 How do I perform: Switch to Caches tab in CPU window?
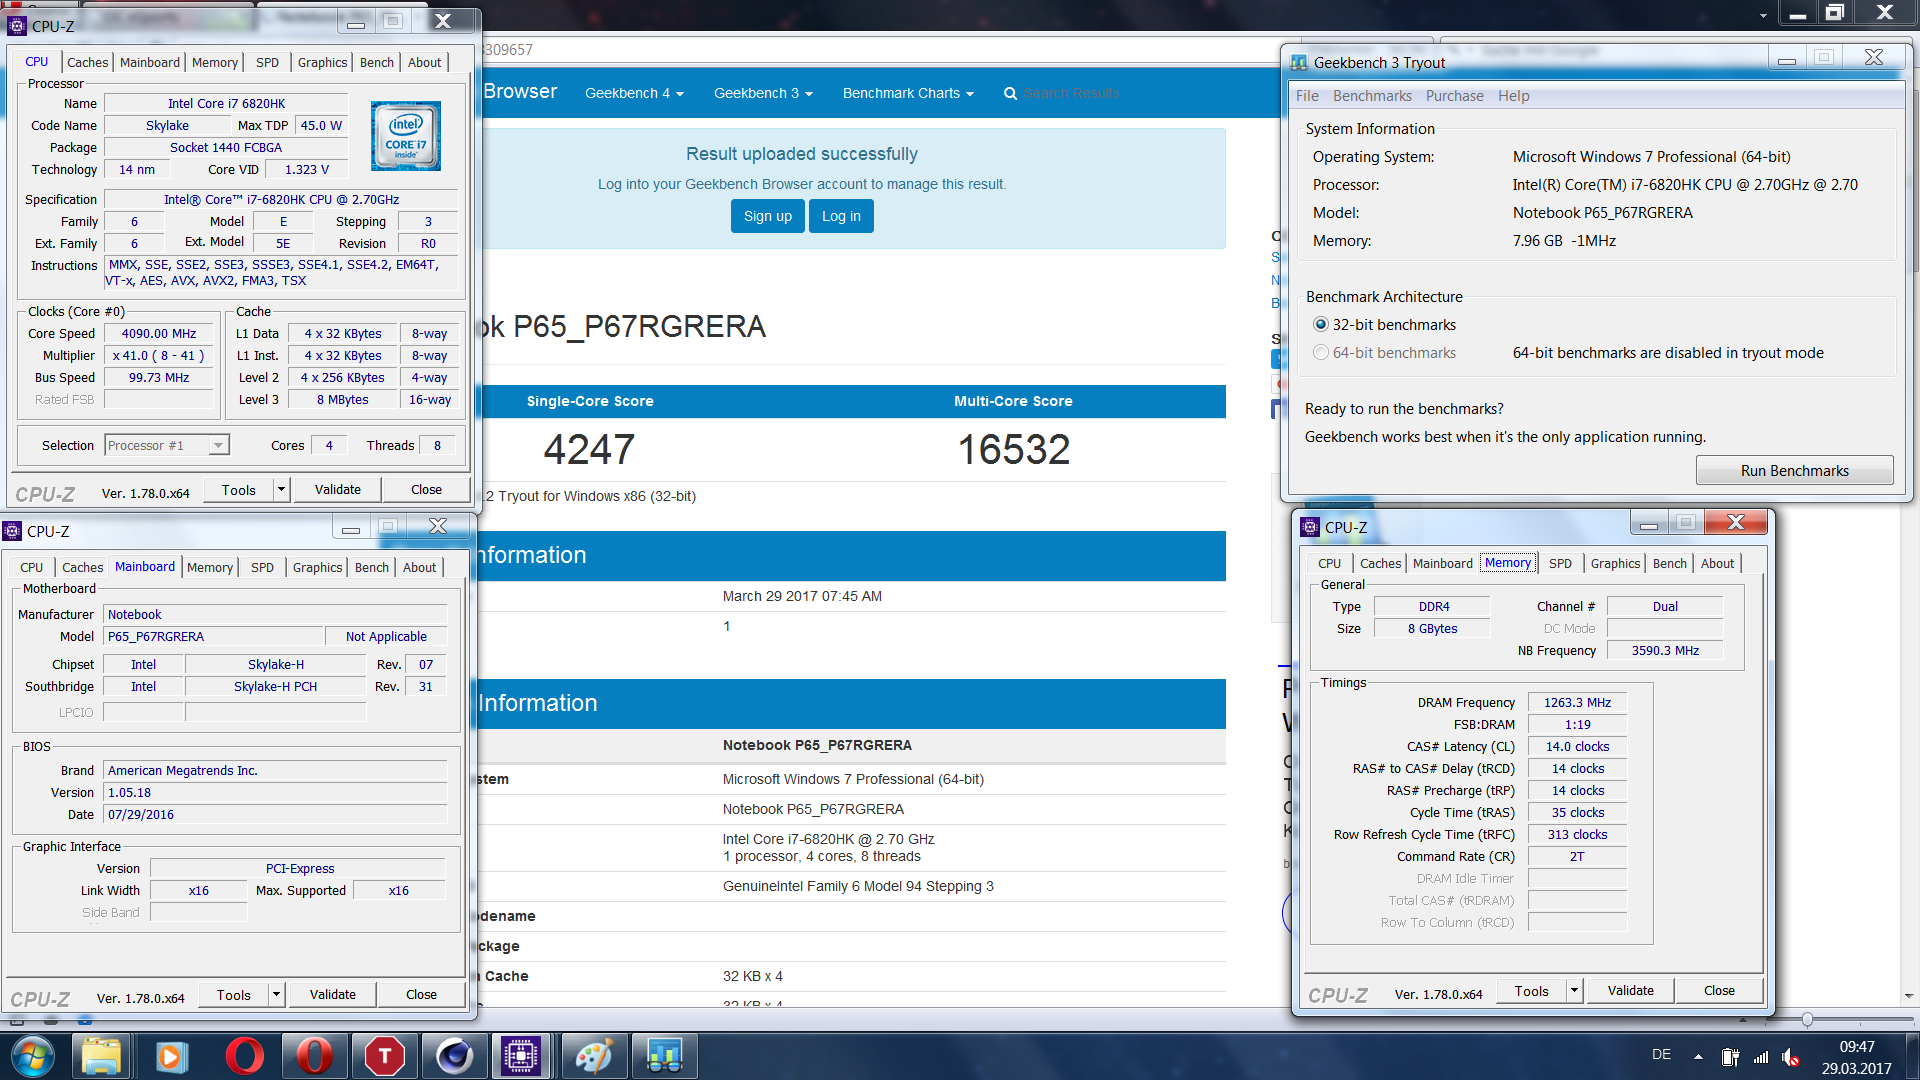[x=87, y=62]
